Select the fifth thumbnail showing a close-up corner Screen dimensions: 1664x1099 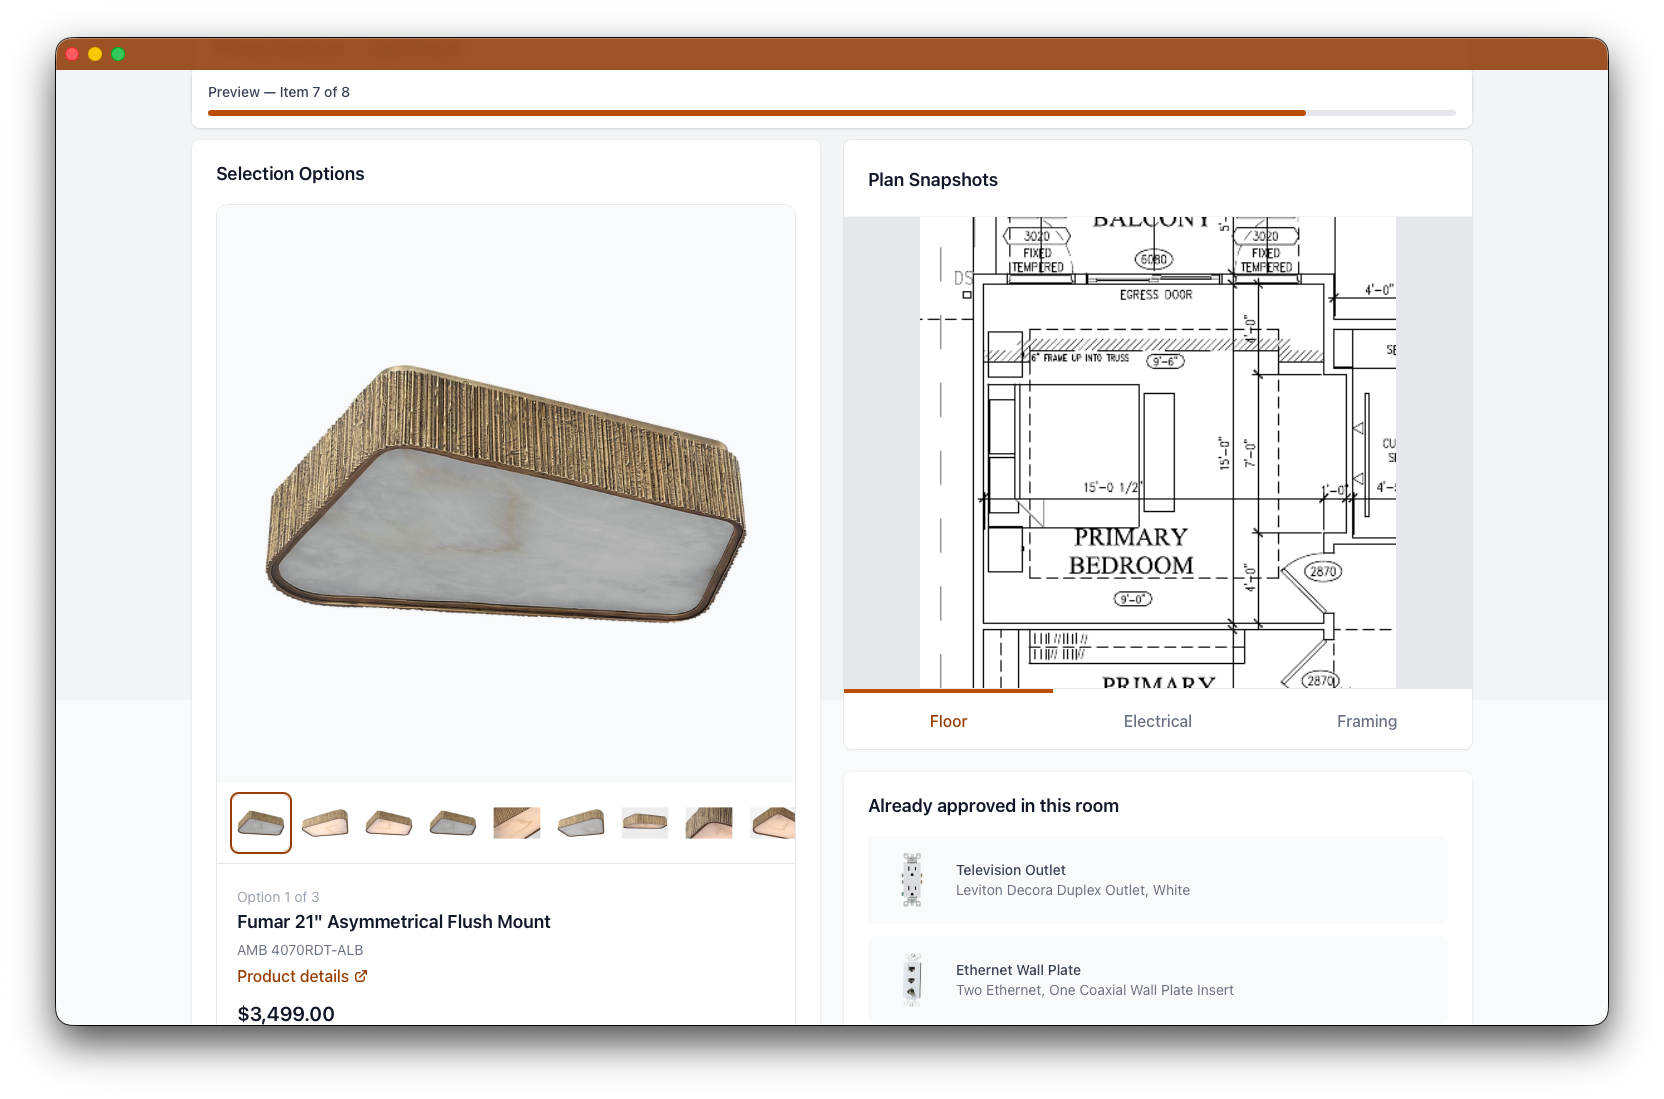517,823
